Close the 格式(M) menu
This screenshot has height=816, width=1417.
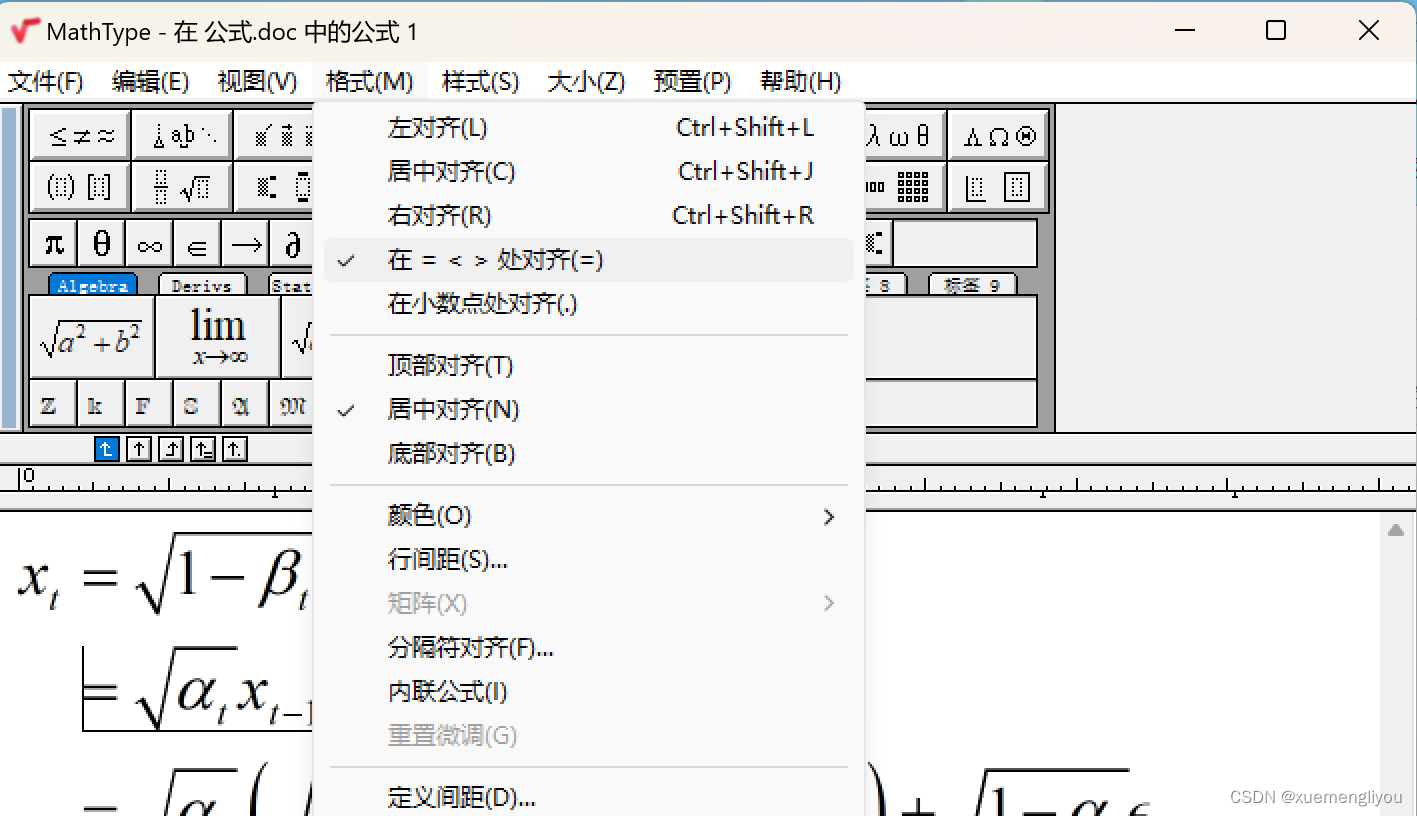370,82
